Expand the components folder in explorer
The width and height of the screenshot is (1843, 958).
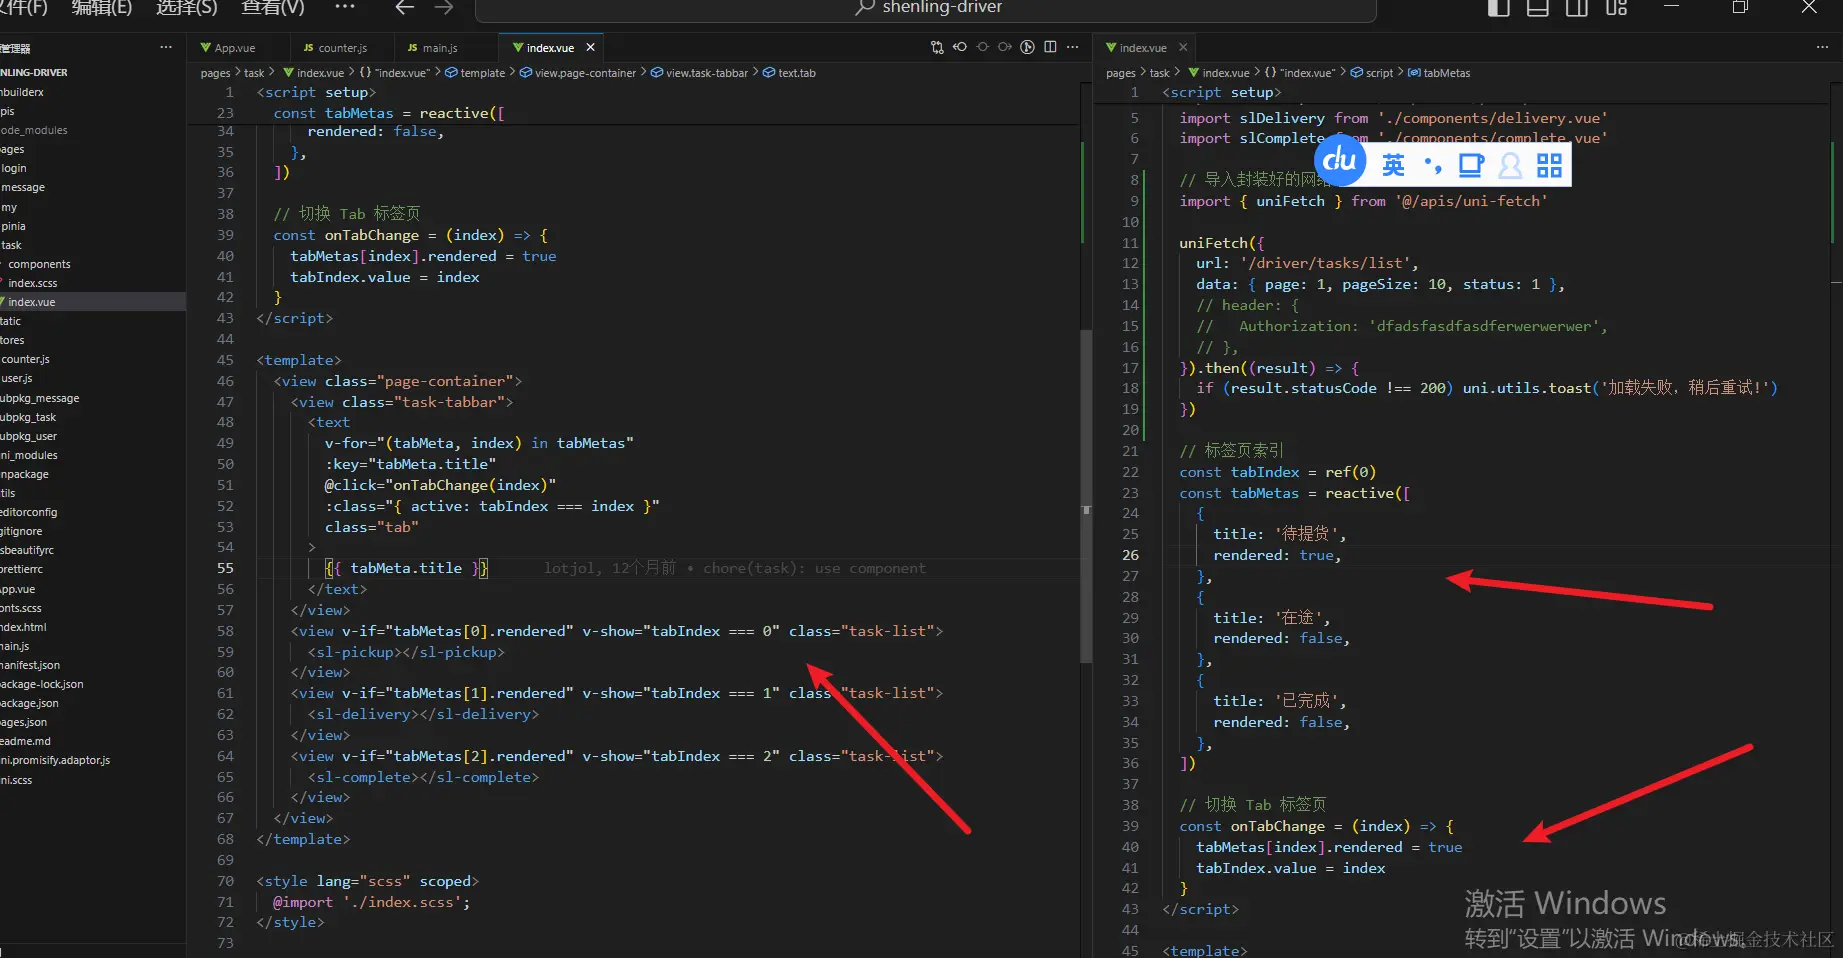[39, 264]
